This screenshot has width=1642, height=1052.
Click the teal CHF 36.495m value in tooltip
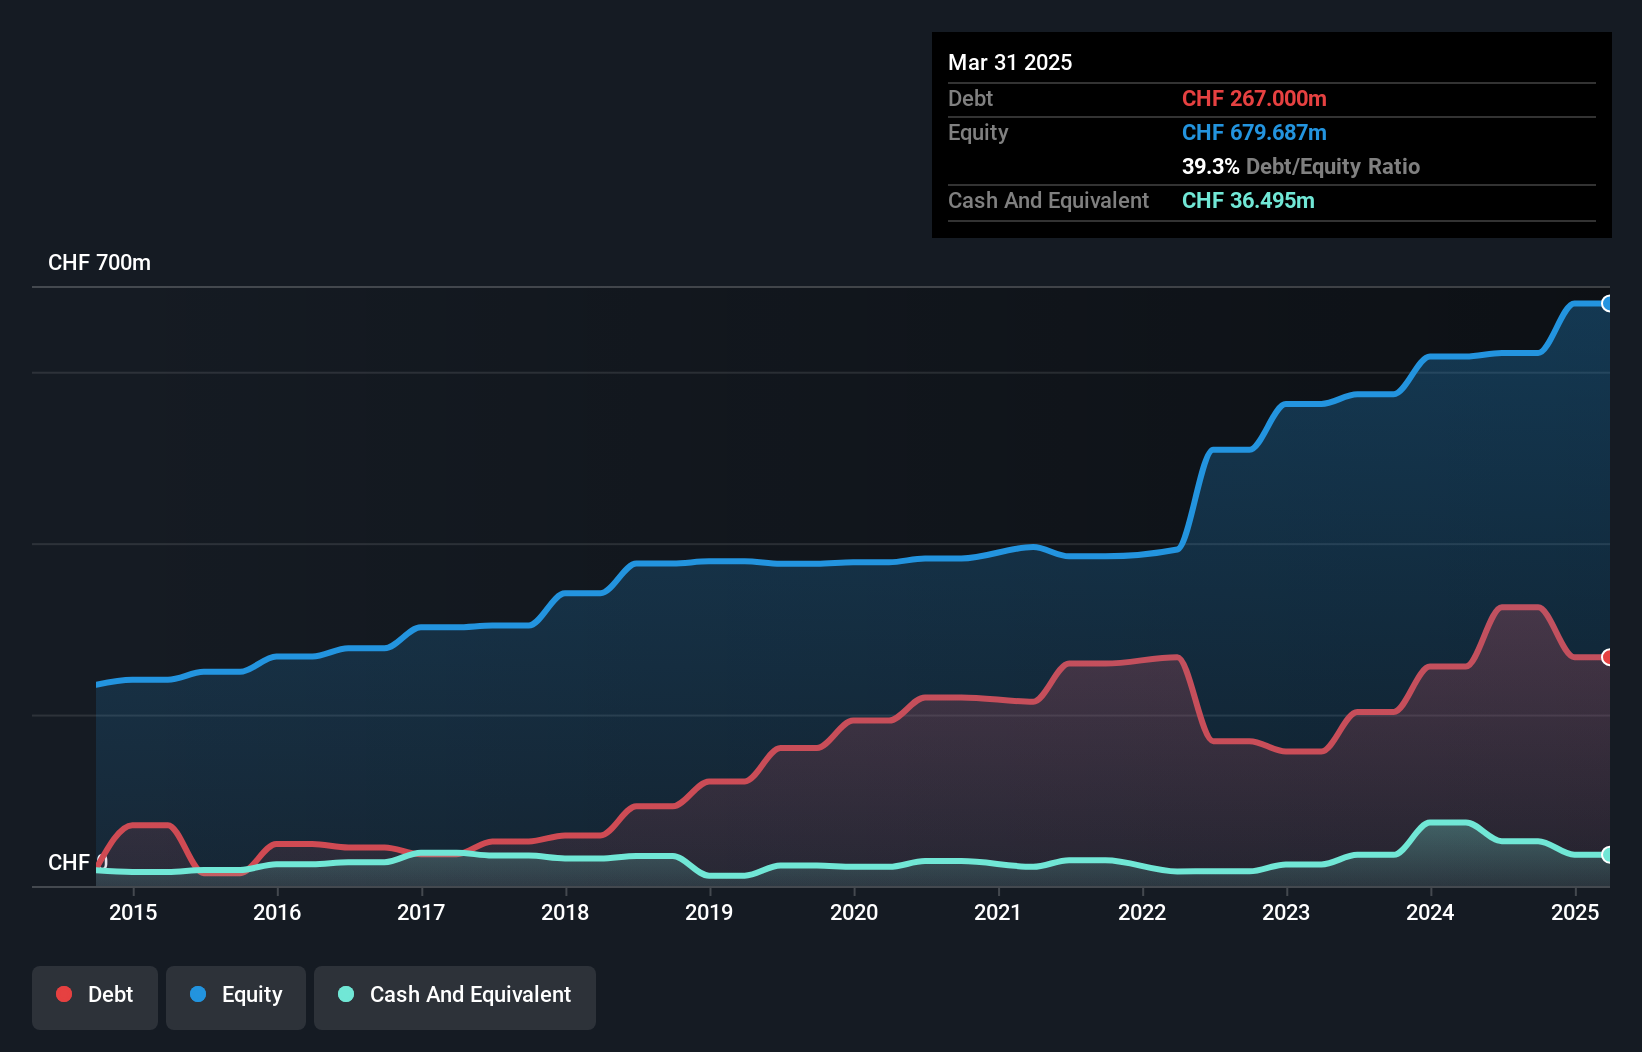pos(1248,200)
